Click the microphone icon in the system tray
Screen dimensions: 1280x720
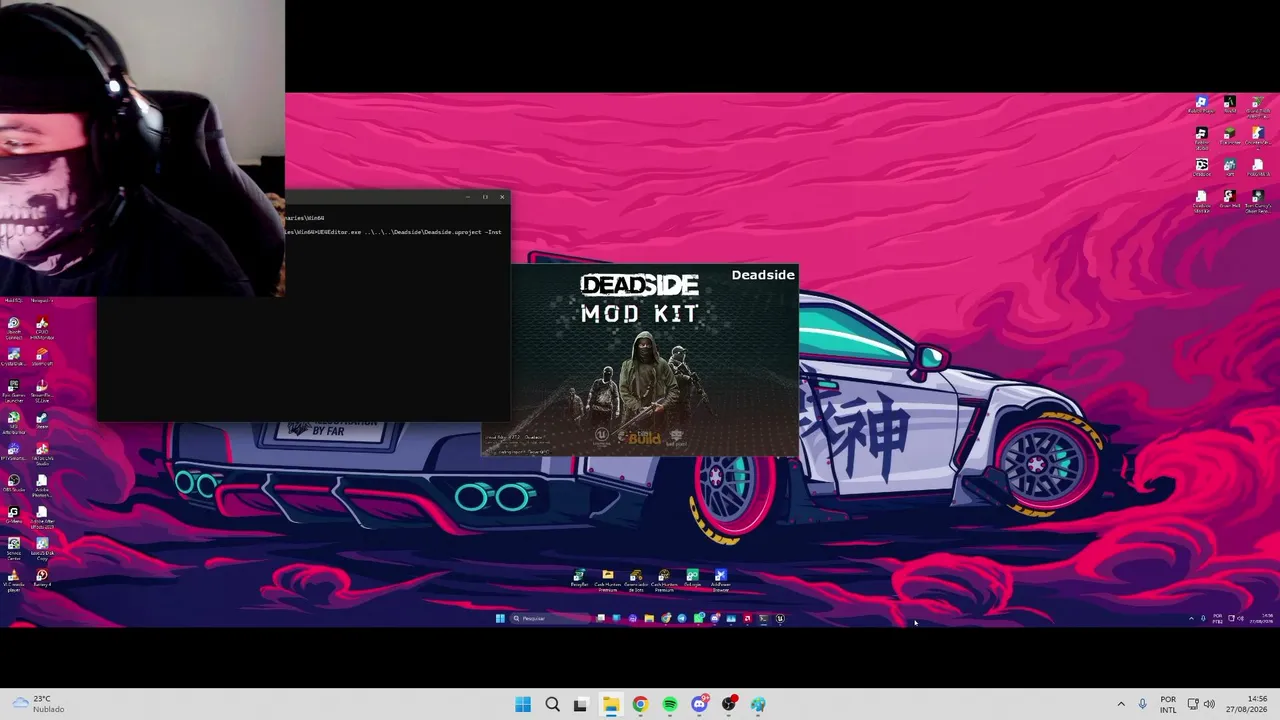(x=1143, y=704)
